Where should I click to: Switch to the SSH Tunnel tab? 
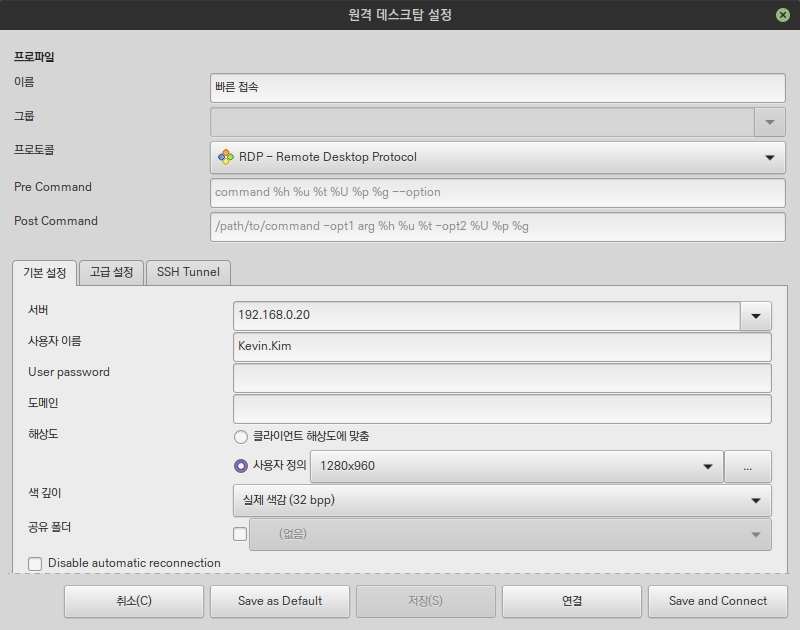tap(188, 272)
